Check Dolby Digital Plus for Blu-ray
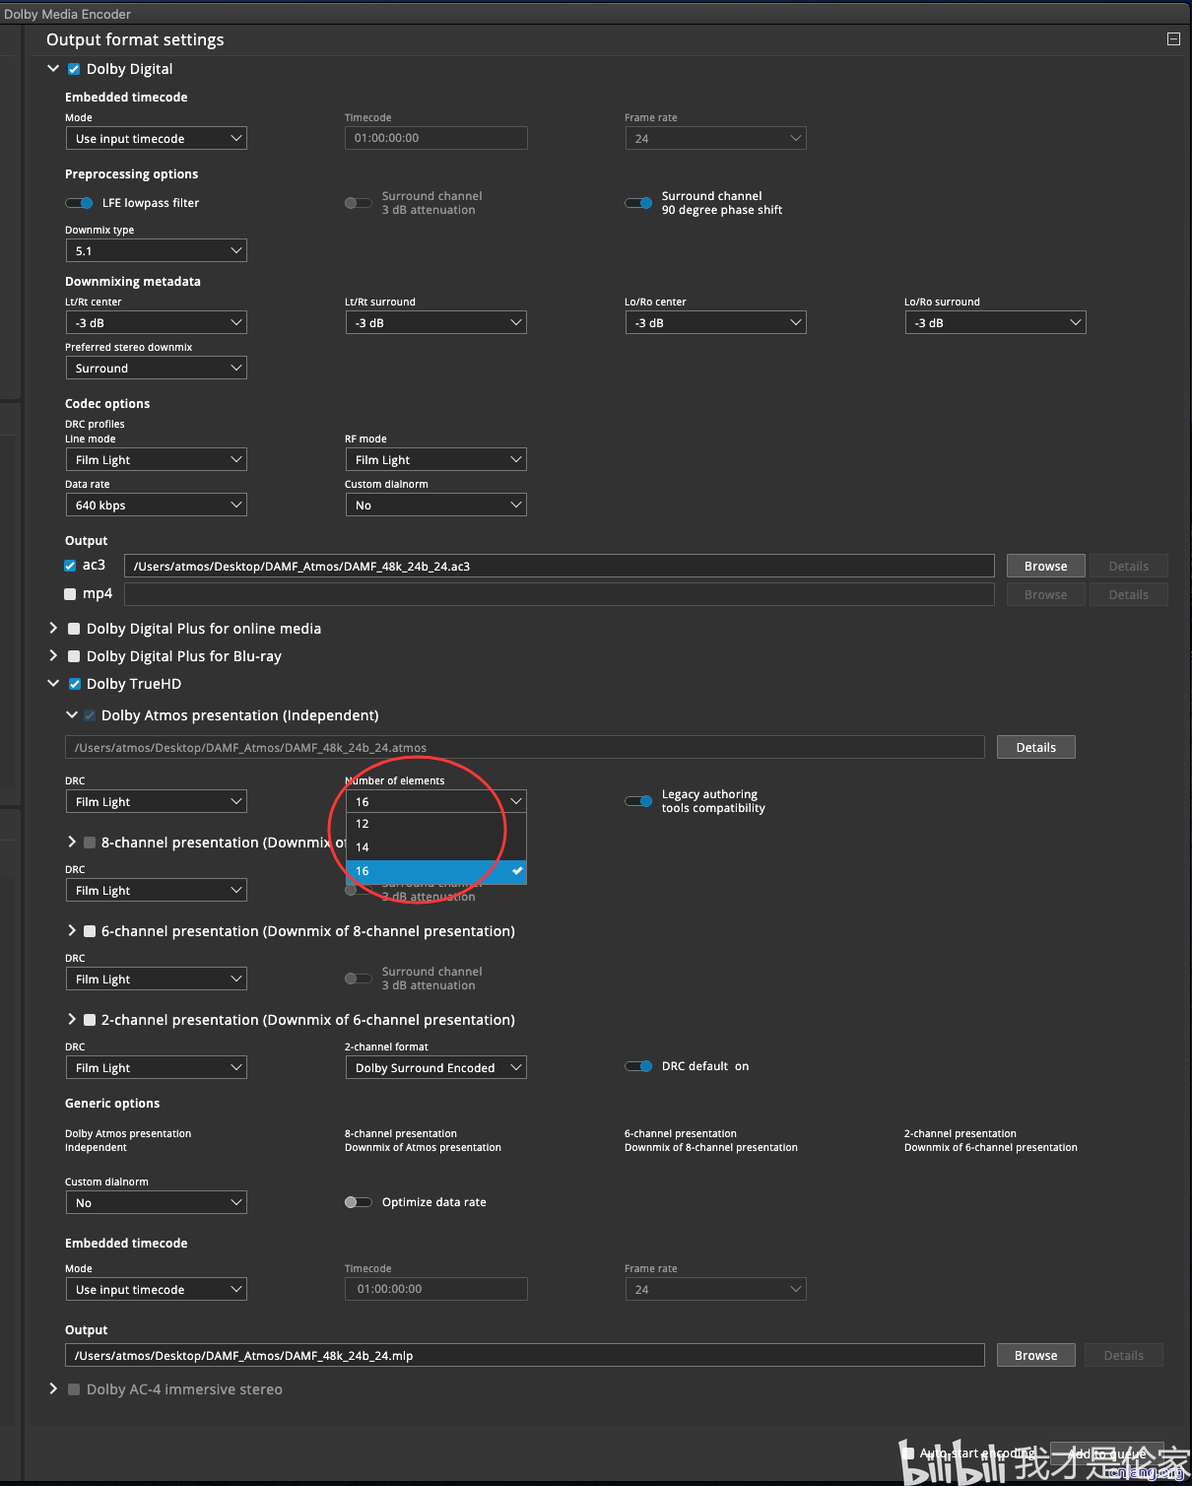This screenshot has height=1486, width=1192. pyautogui.click(x=74, y=656)
